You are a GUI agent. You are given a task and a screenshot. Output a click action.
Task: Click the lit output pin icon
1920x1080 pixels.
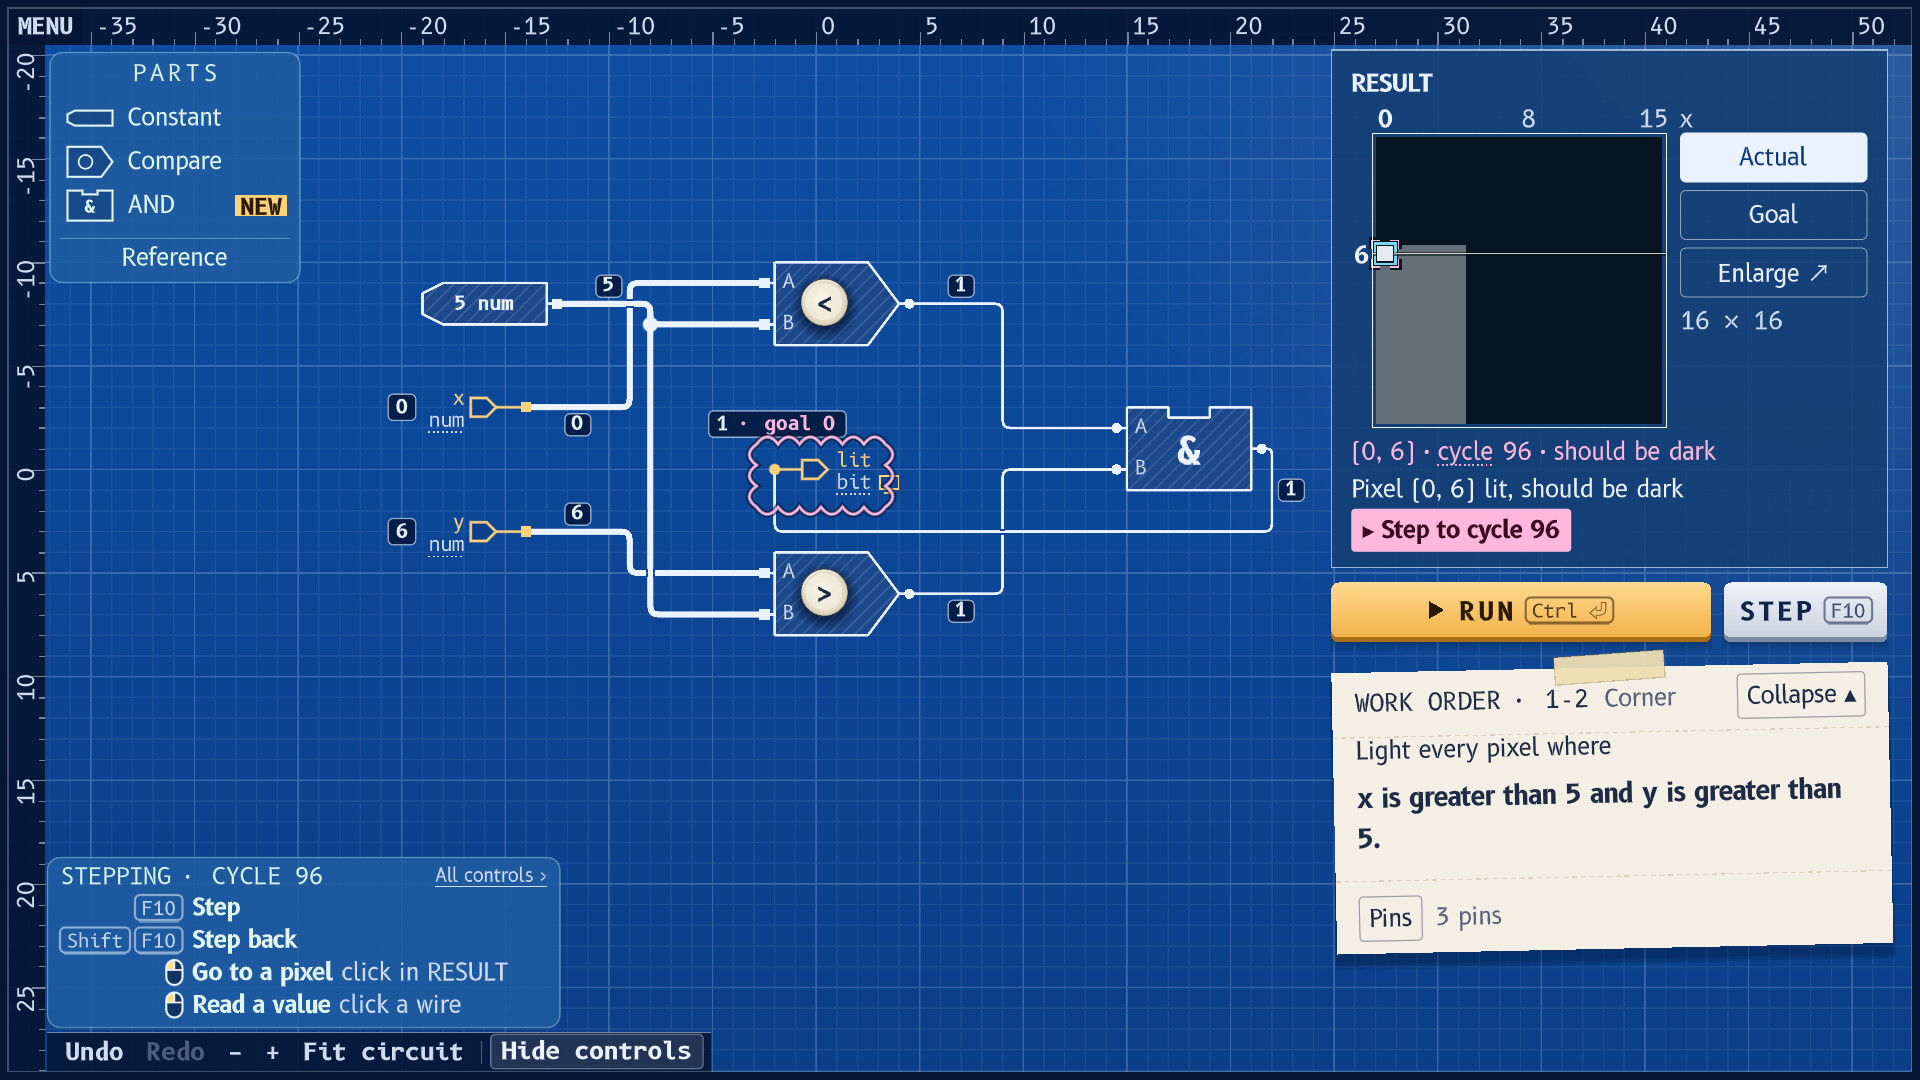coord(814,469)
